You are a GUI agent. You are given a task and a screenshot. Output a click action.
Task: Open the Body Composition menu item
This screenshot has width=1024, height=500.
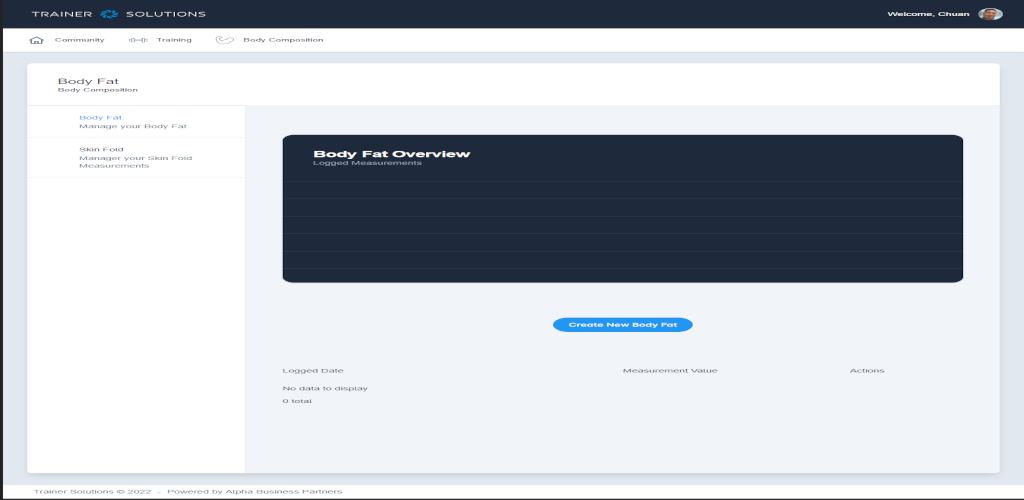[x=283, y=40]
